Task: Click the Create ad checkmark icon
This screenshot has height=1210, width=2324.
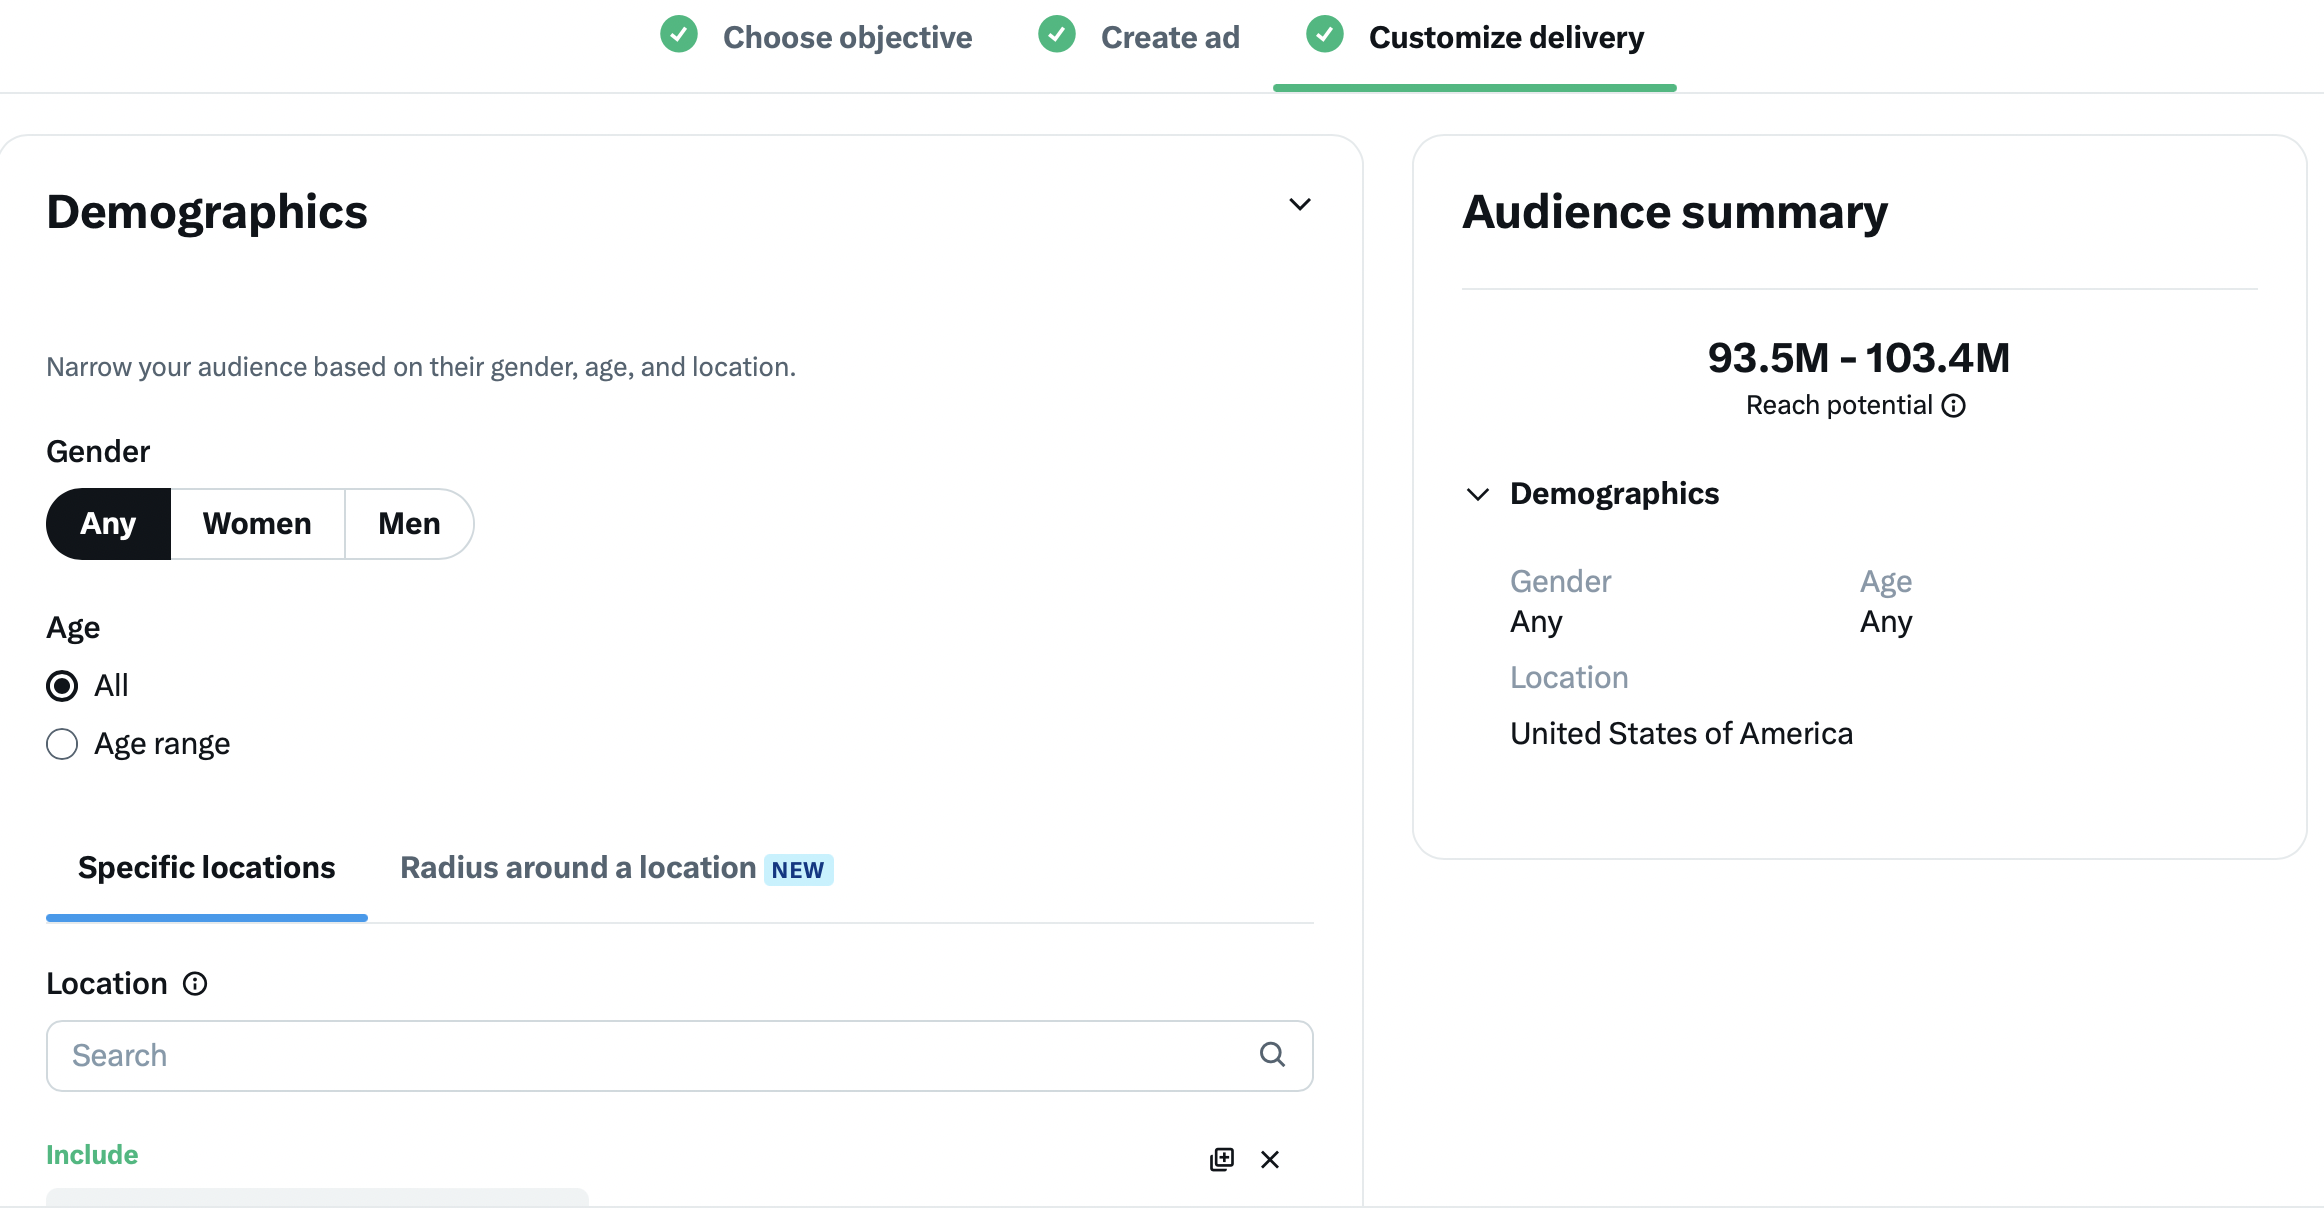Action: tap(1057, 35)
